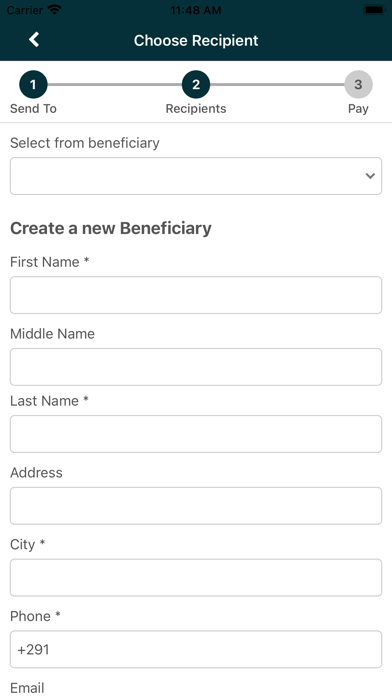The image size is (392, 696).
Task: Tap the Choose Recipient header title
Action: (x=196, y=40)
